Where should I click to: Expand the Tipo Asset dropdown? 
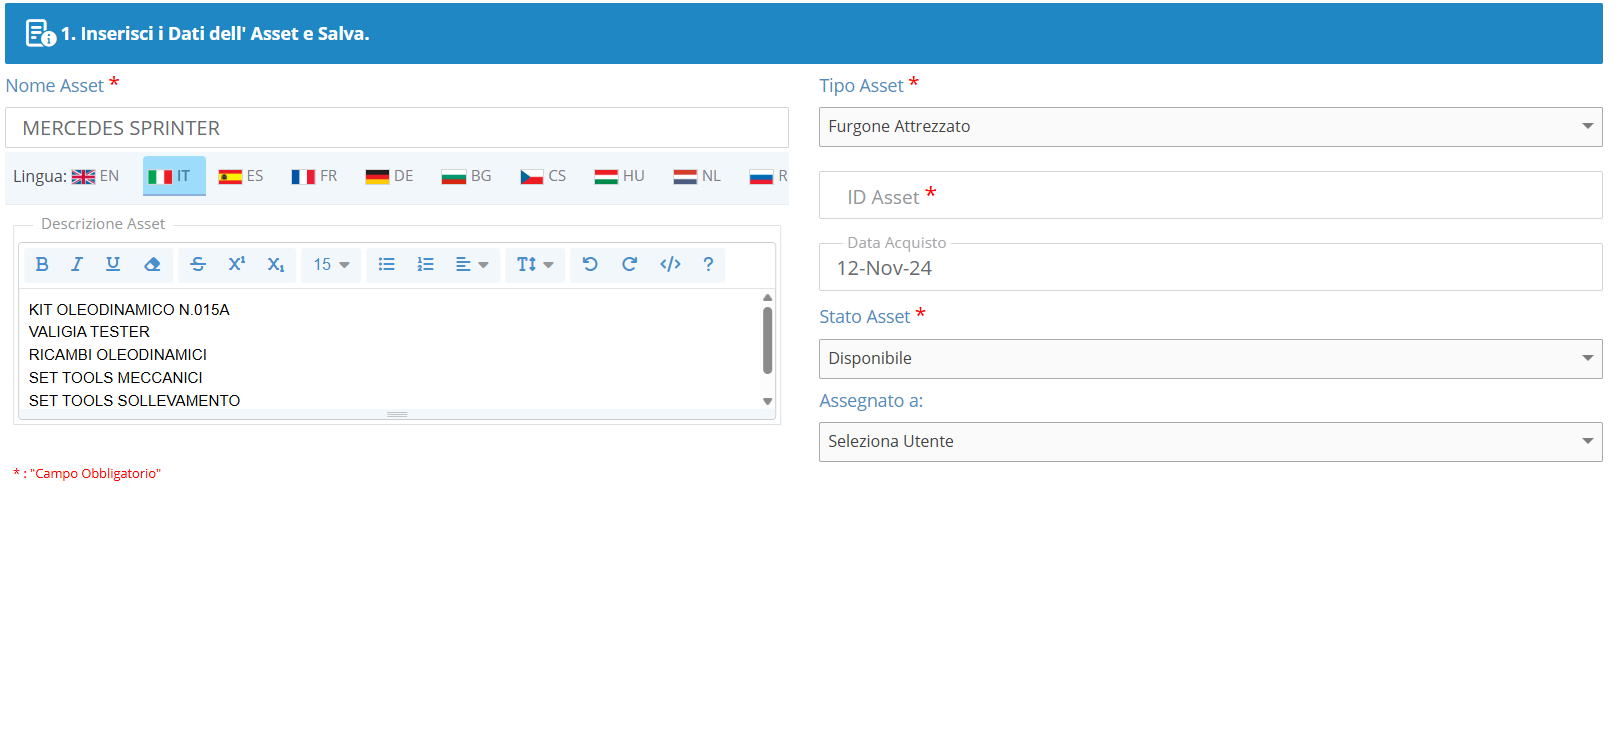tap(1210, 127)
